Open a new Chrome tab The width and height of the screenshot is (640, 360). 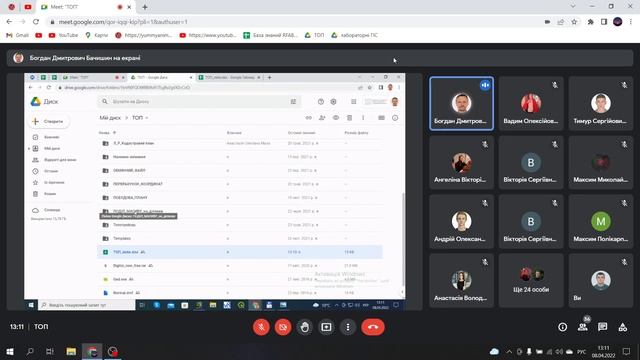[x=145, y=7]
